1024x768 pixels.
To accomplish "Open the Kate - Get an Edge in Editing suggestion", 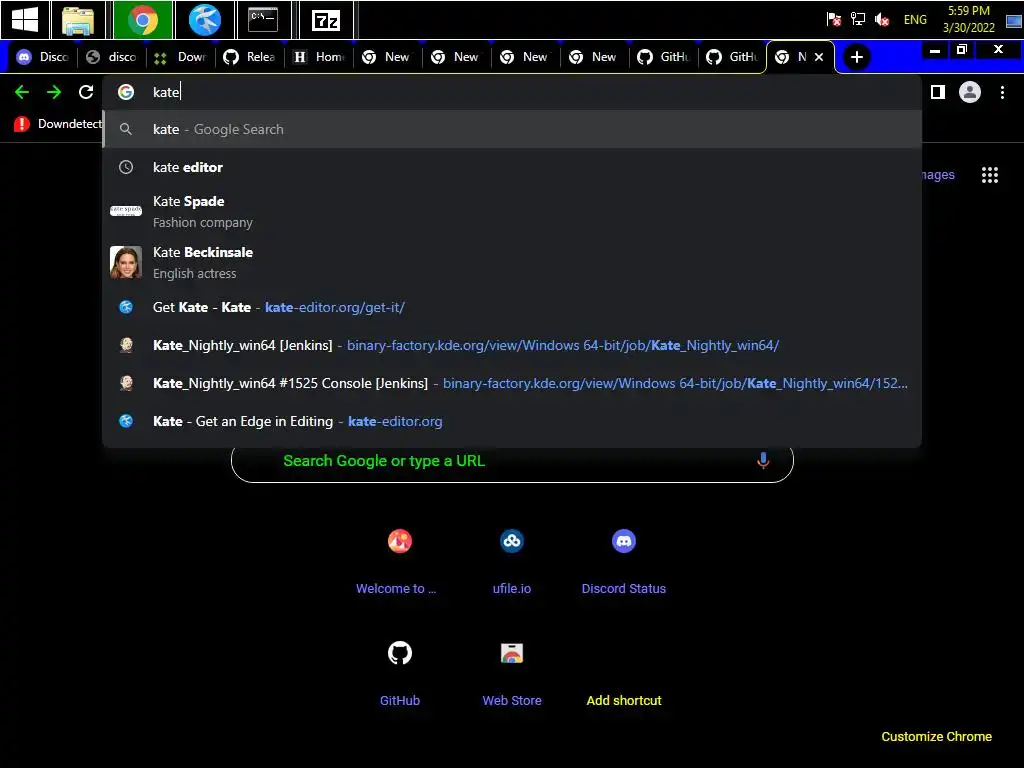I will pos(512,421).
